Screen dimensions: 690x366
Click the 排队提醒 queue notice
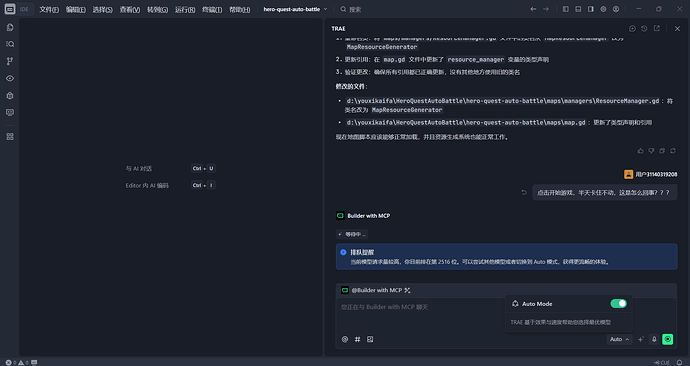(x=506, y=256)
